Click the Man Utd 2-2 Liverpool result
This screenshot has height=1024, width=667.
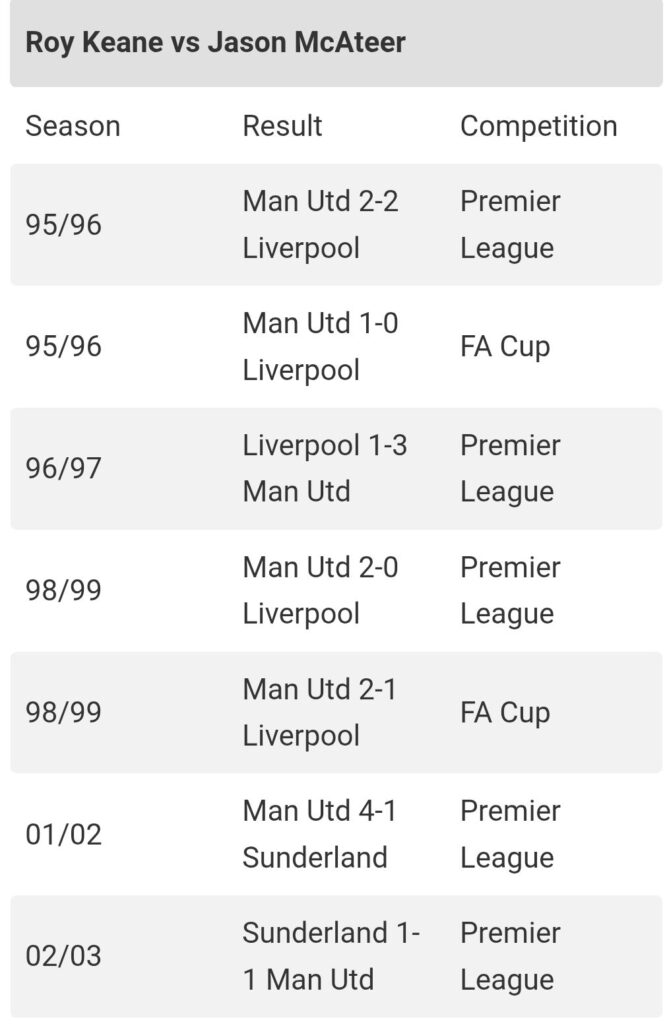click(x=320, y=224)
